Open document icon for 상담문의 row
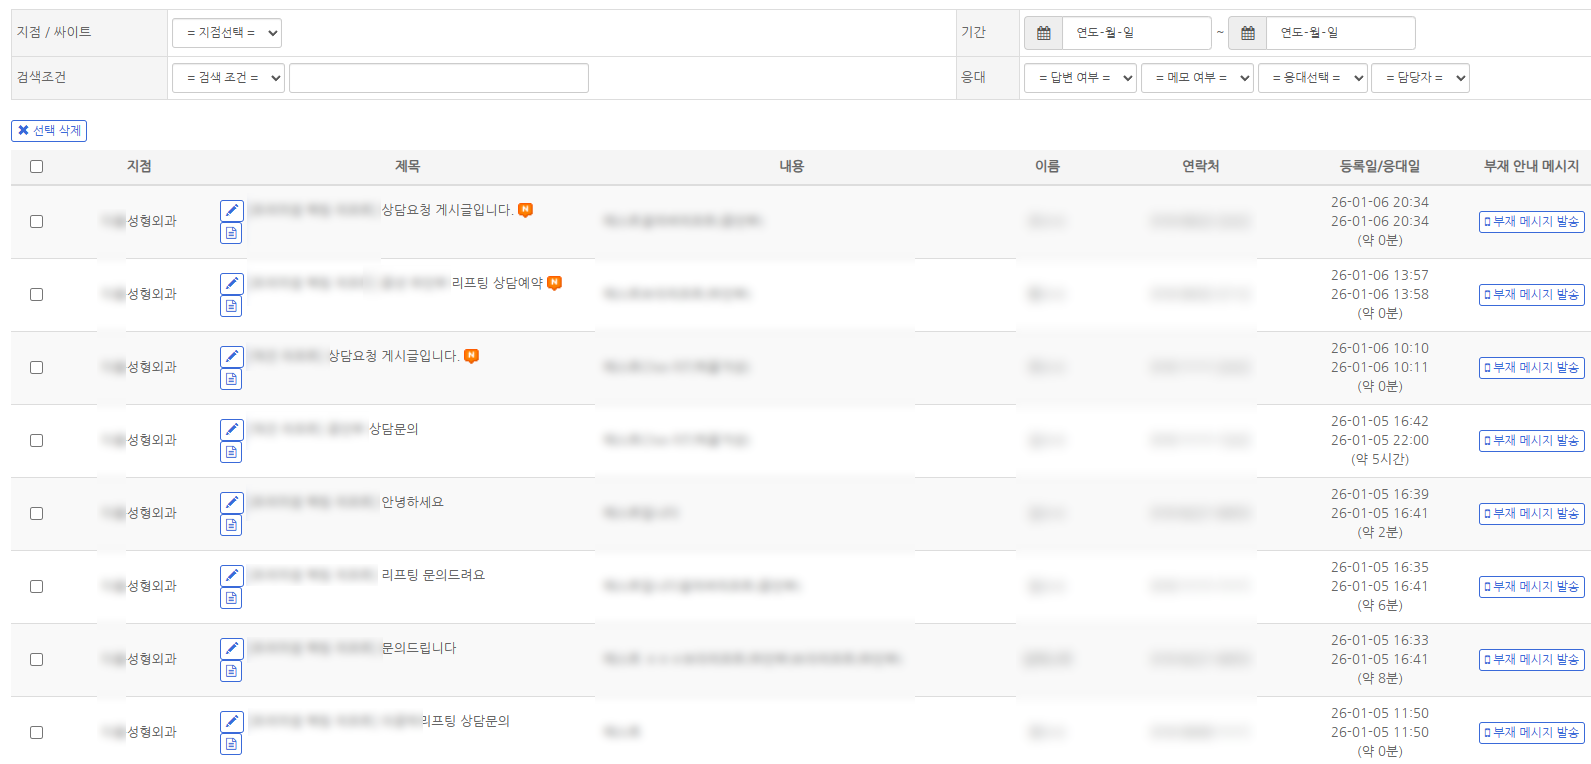This screenshot has height=764, width=1591. click(x=231, y=452)
